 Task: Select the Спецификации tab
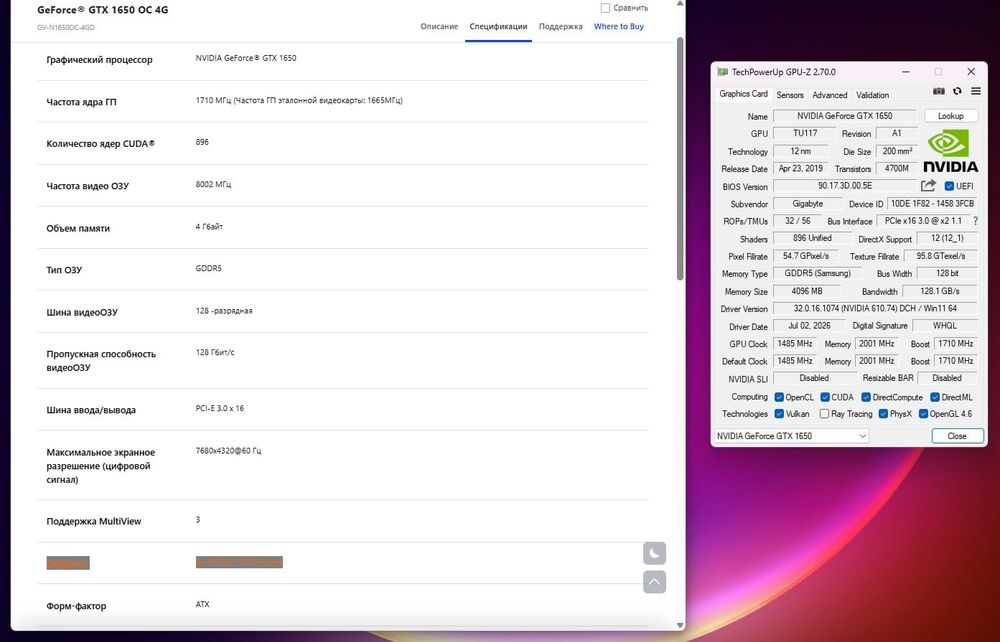[x=498, y=27]
